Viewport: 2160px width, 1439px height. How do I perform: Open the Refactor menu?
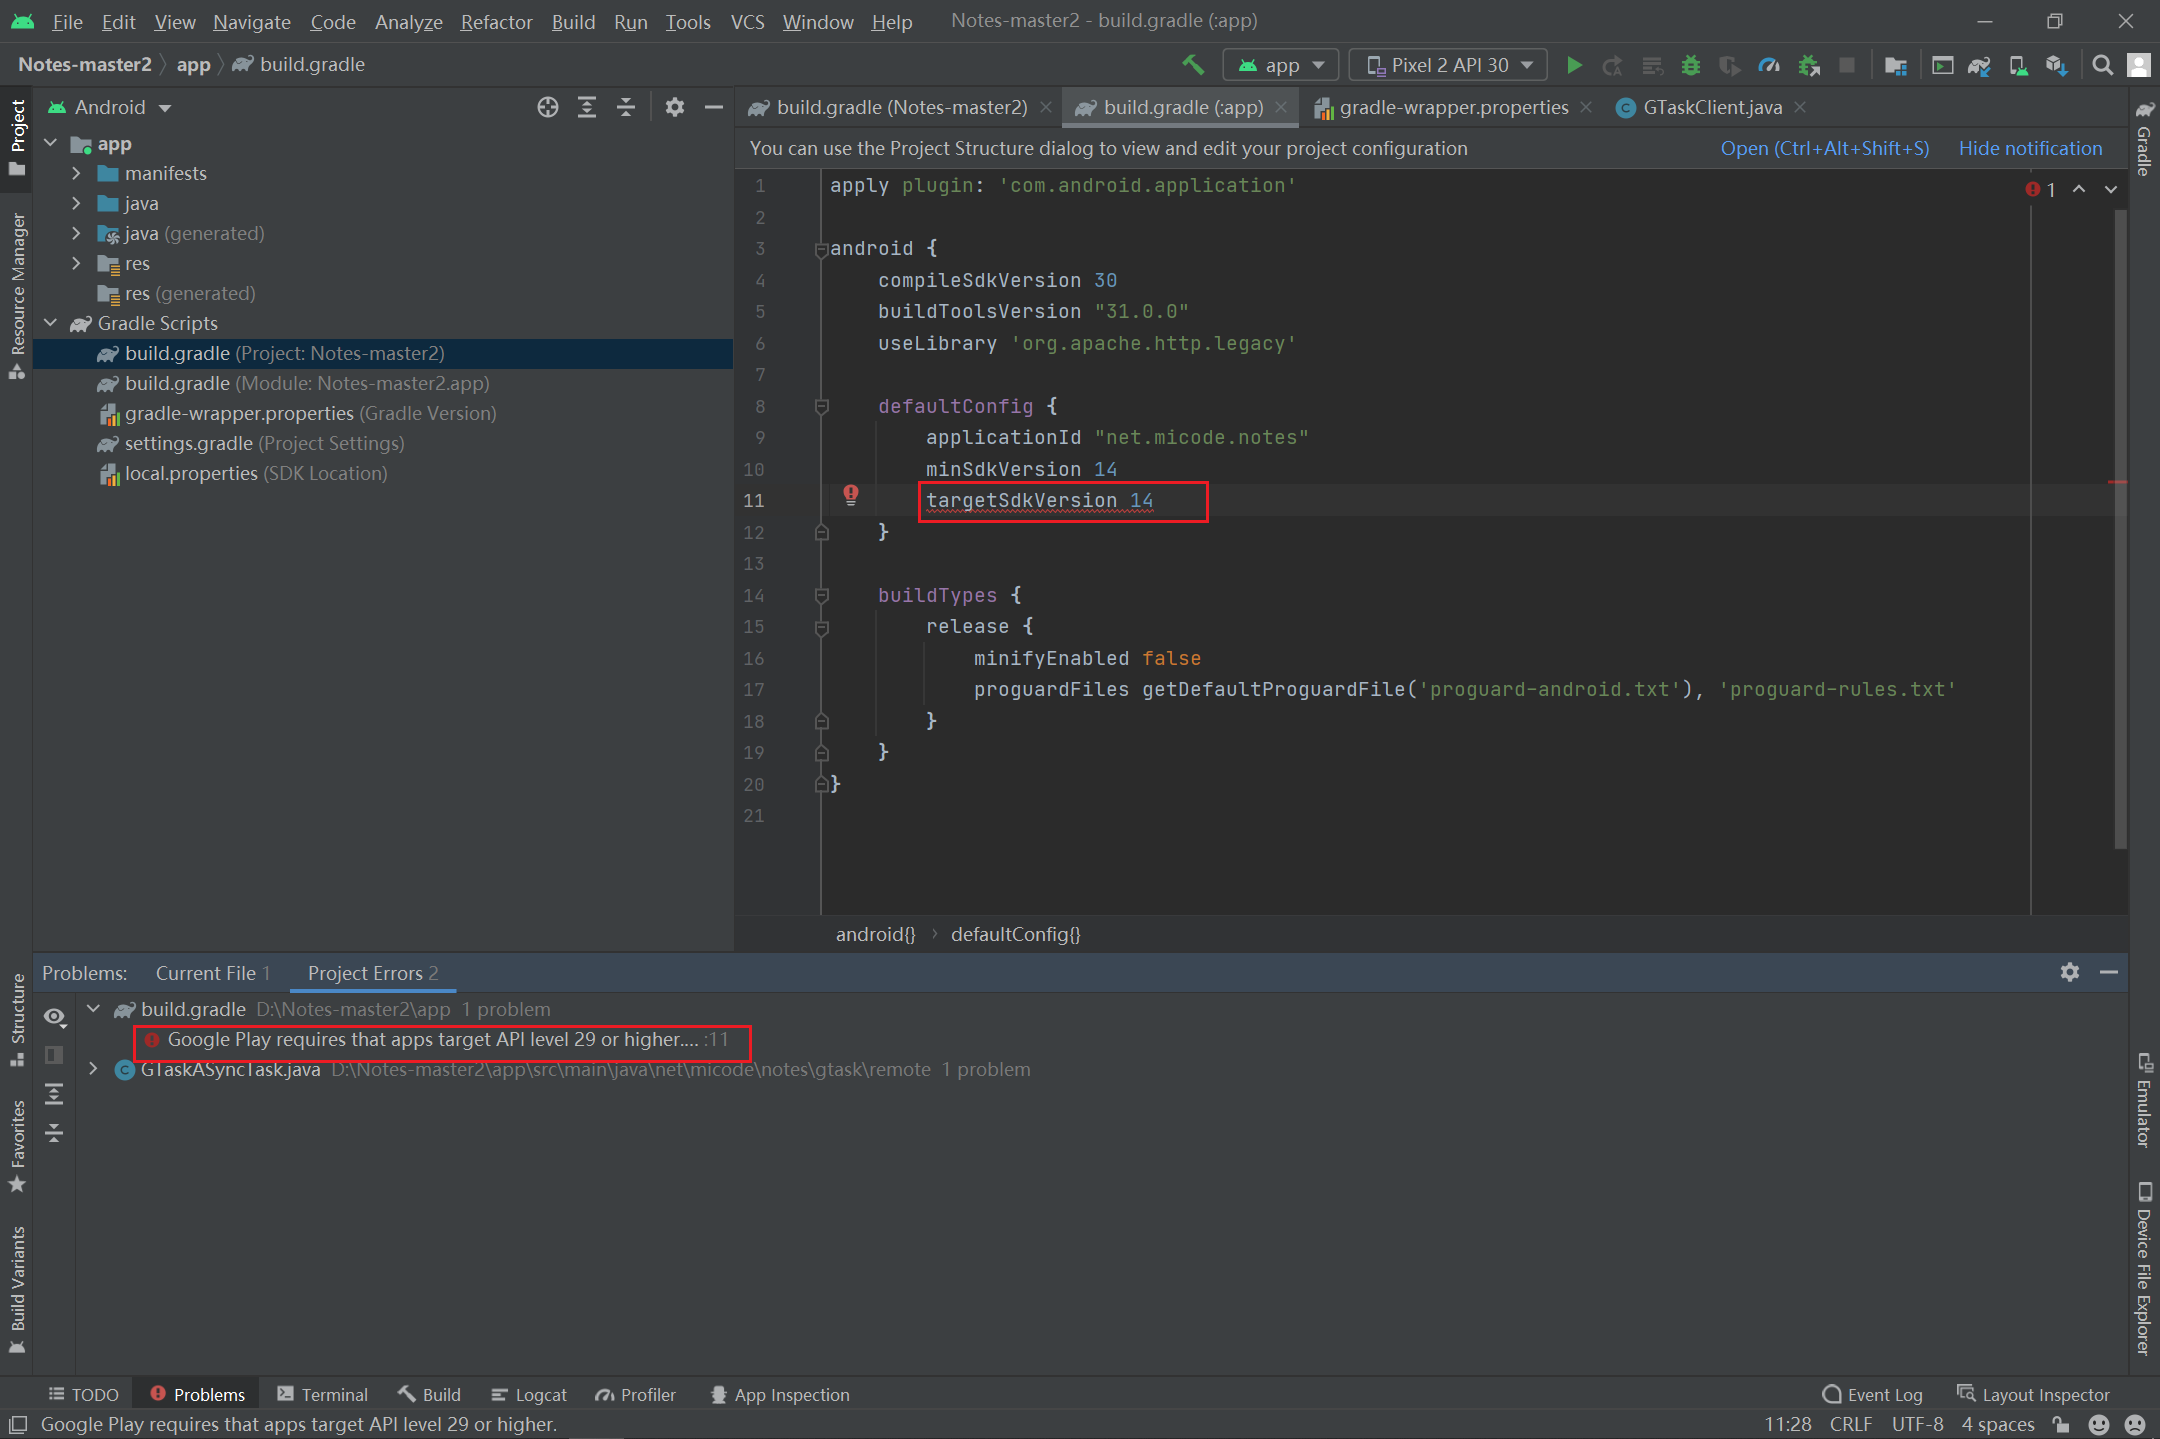tap(496, 21)
